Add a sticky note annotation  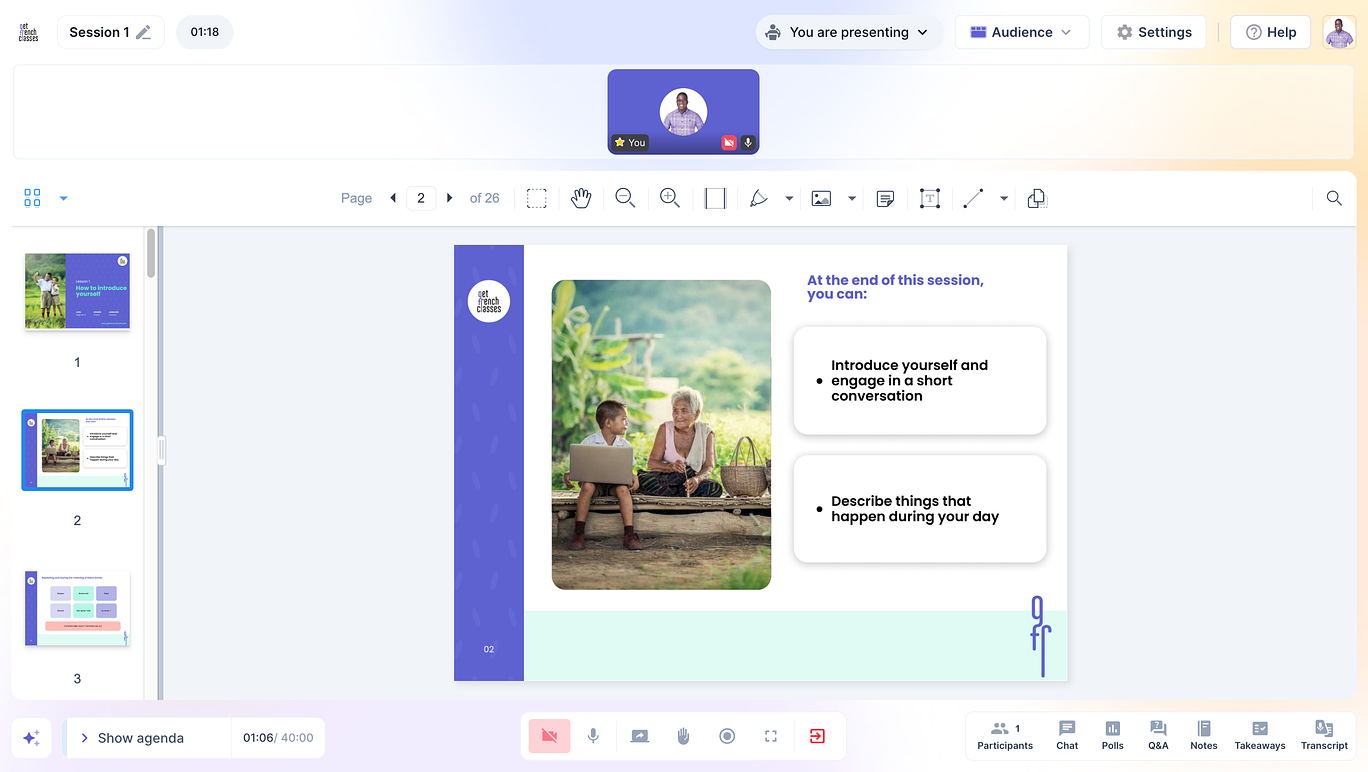coord(885,198)
